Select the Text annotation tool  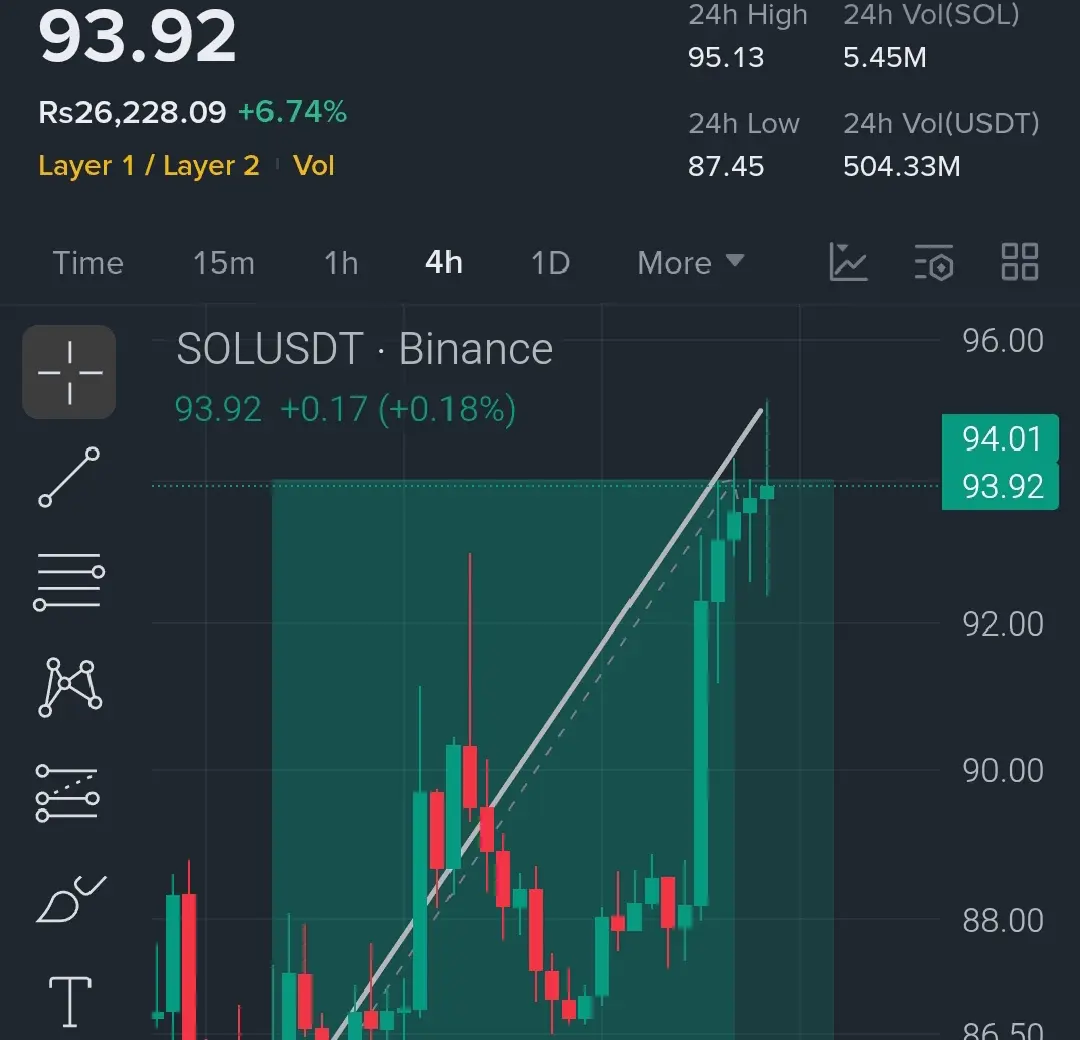point(70,1001)
